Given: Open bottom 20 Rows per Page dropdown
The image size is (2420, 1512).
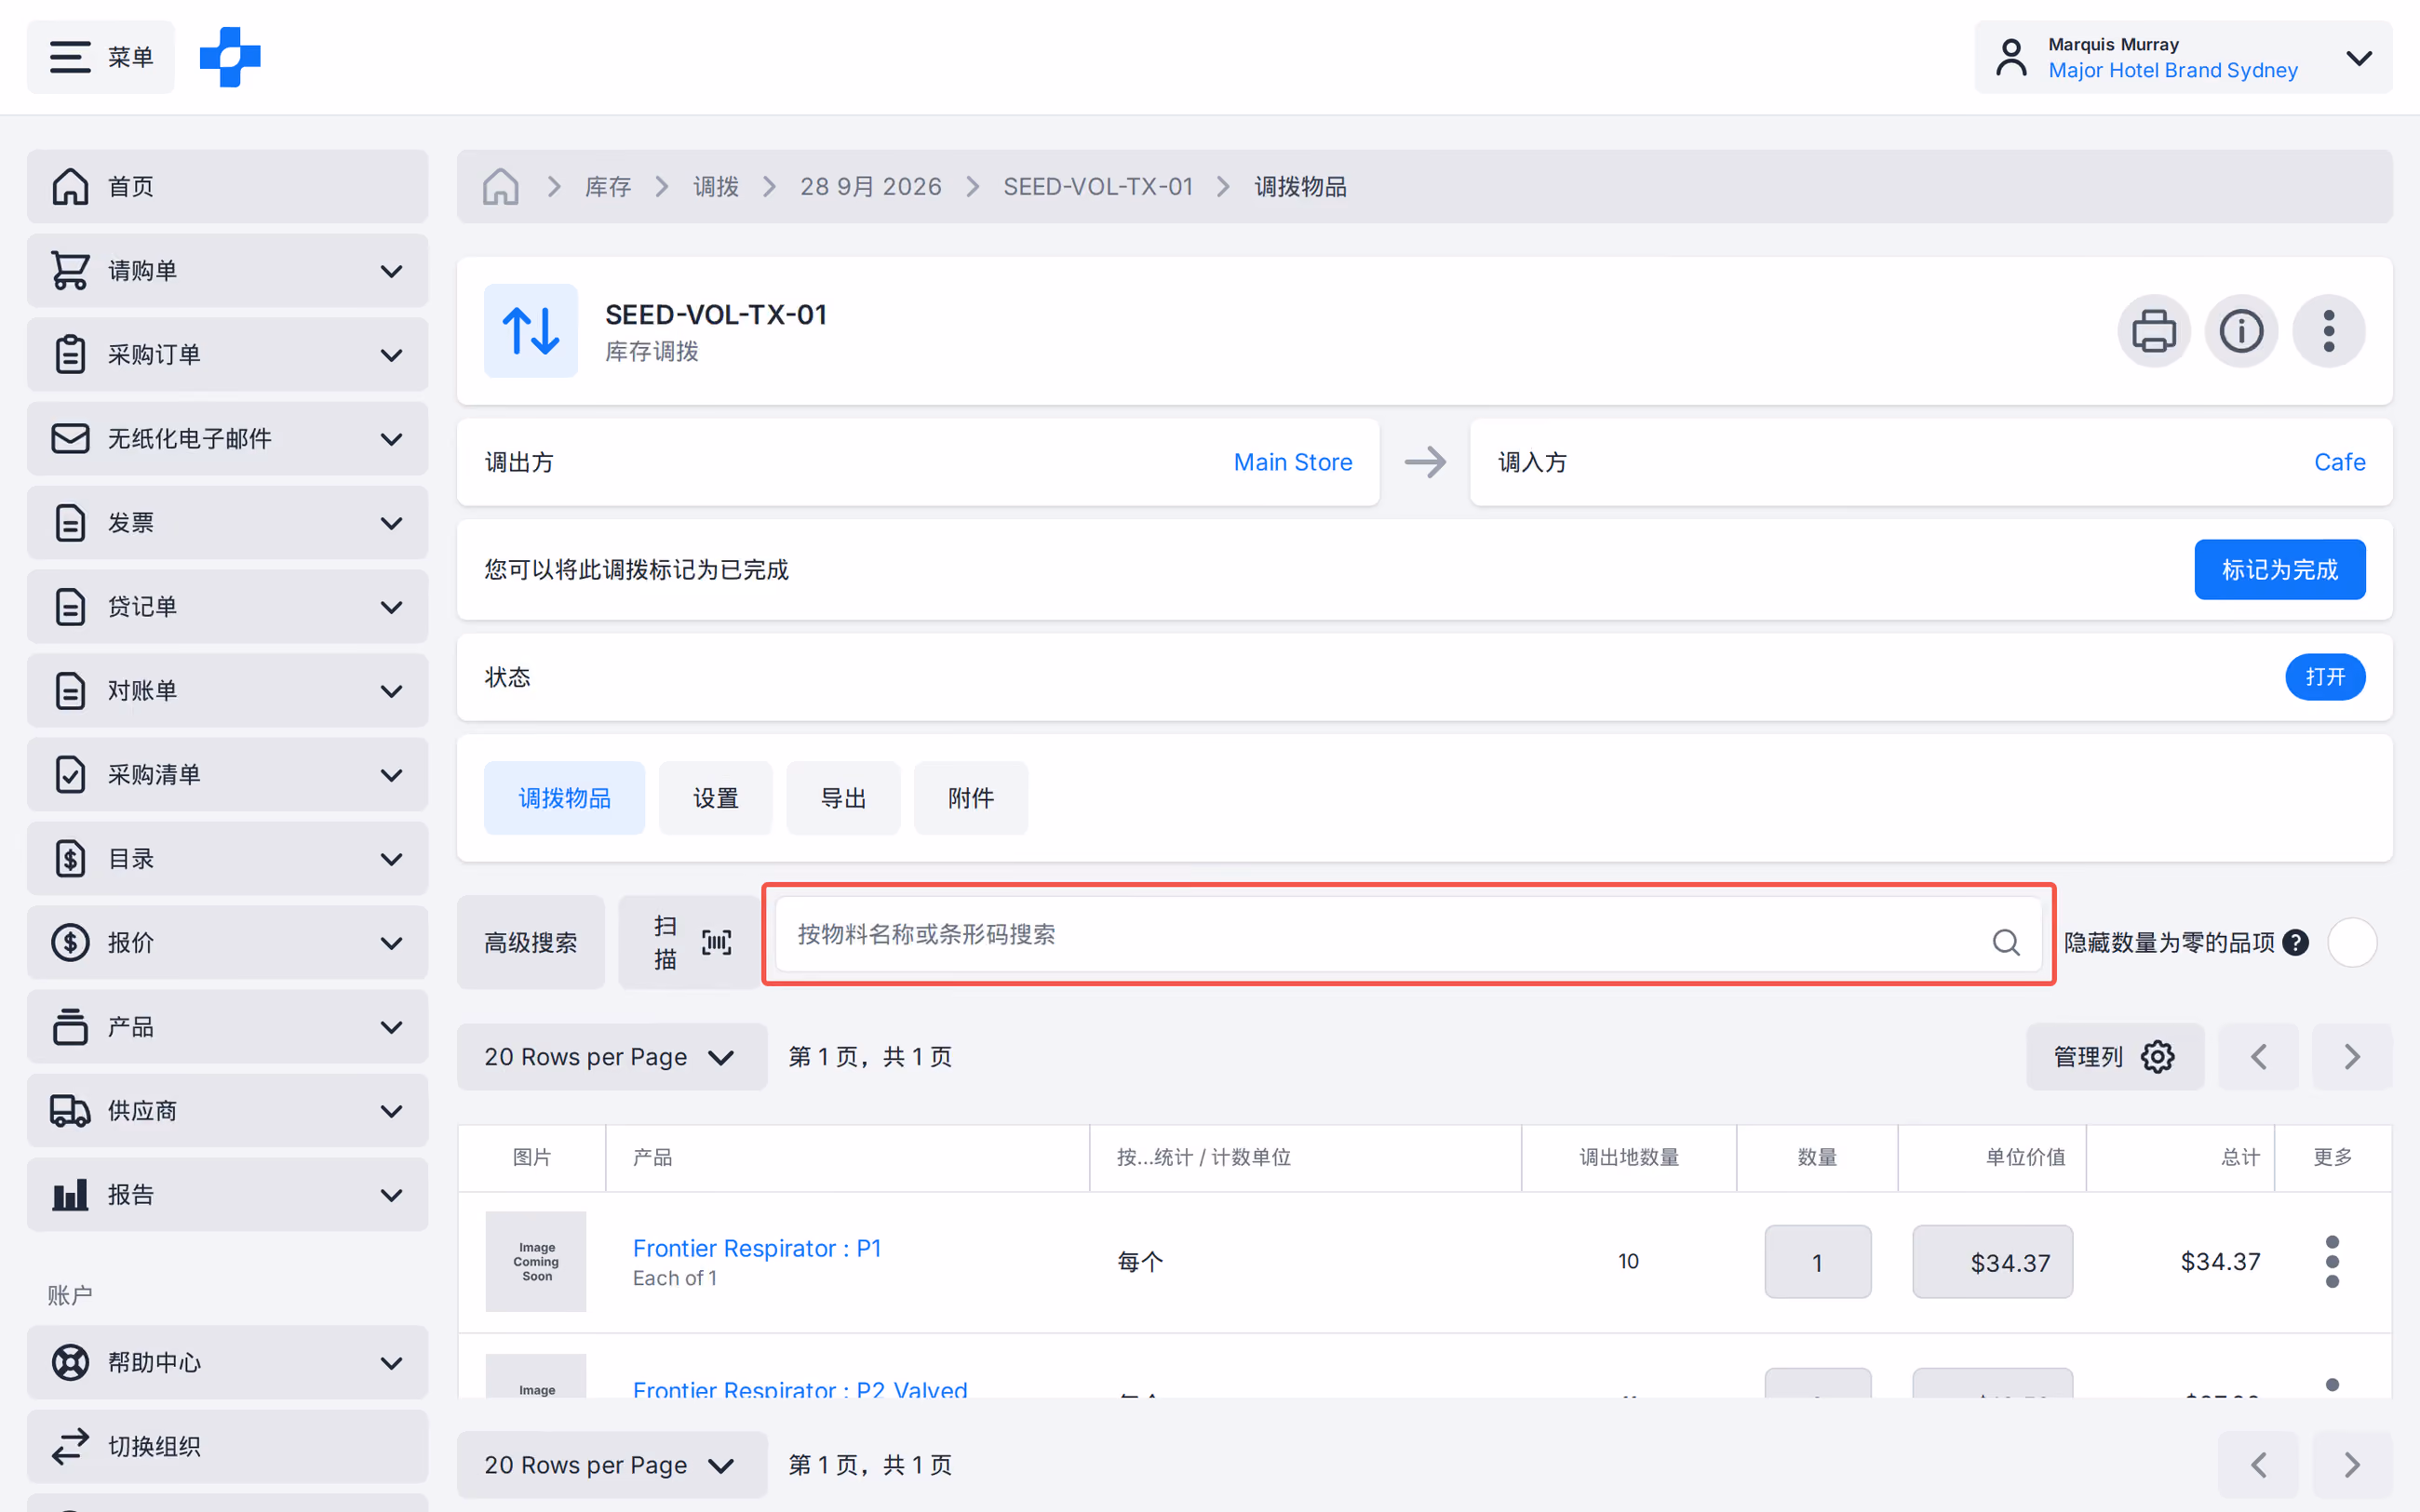Looking at the screenshot, I should 612,1465.
